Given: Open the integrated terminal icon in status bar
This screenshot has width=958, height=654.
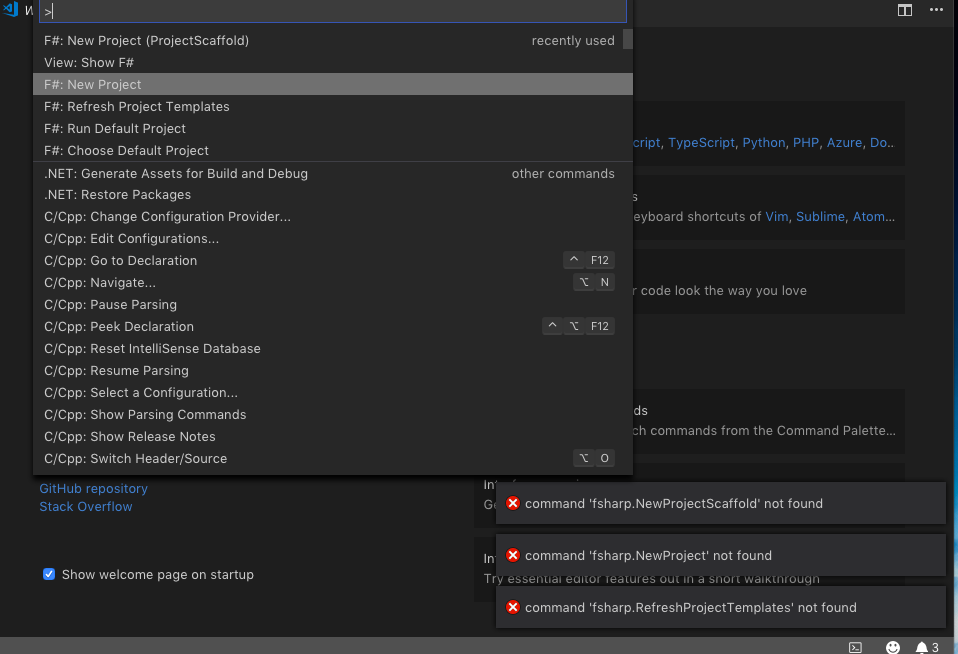Looking at the screenshot, I should [x=855, y=646].
